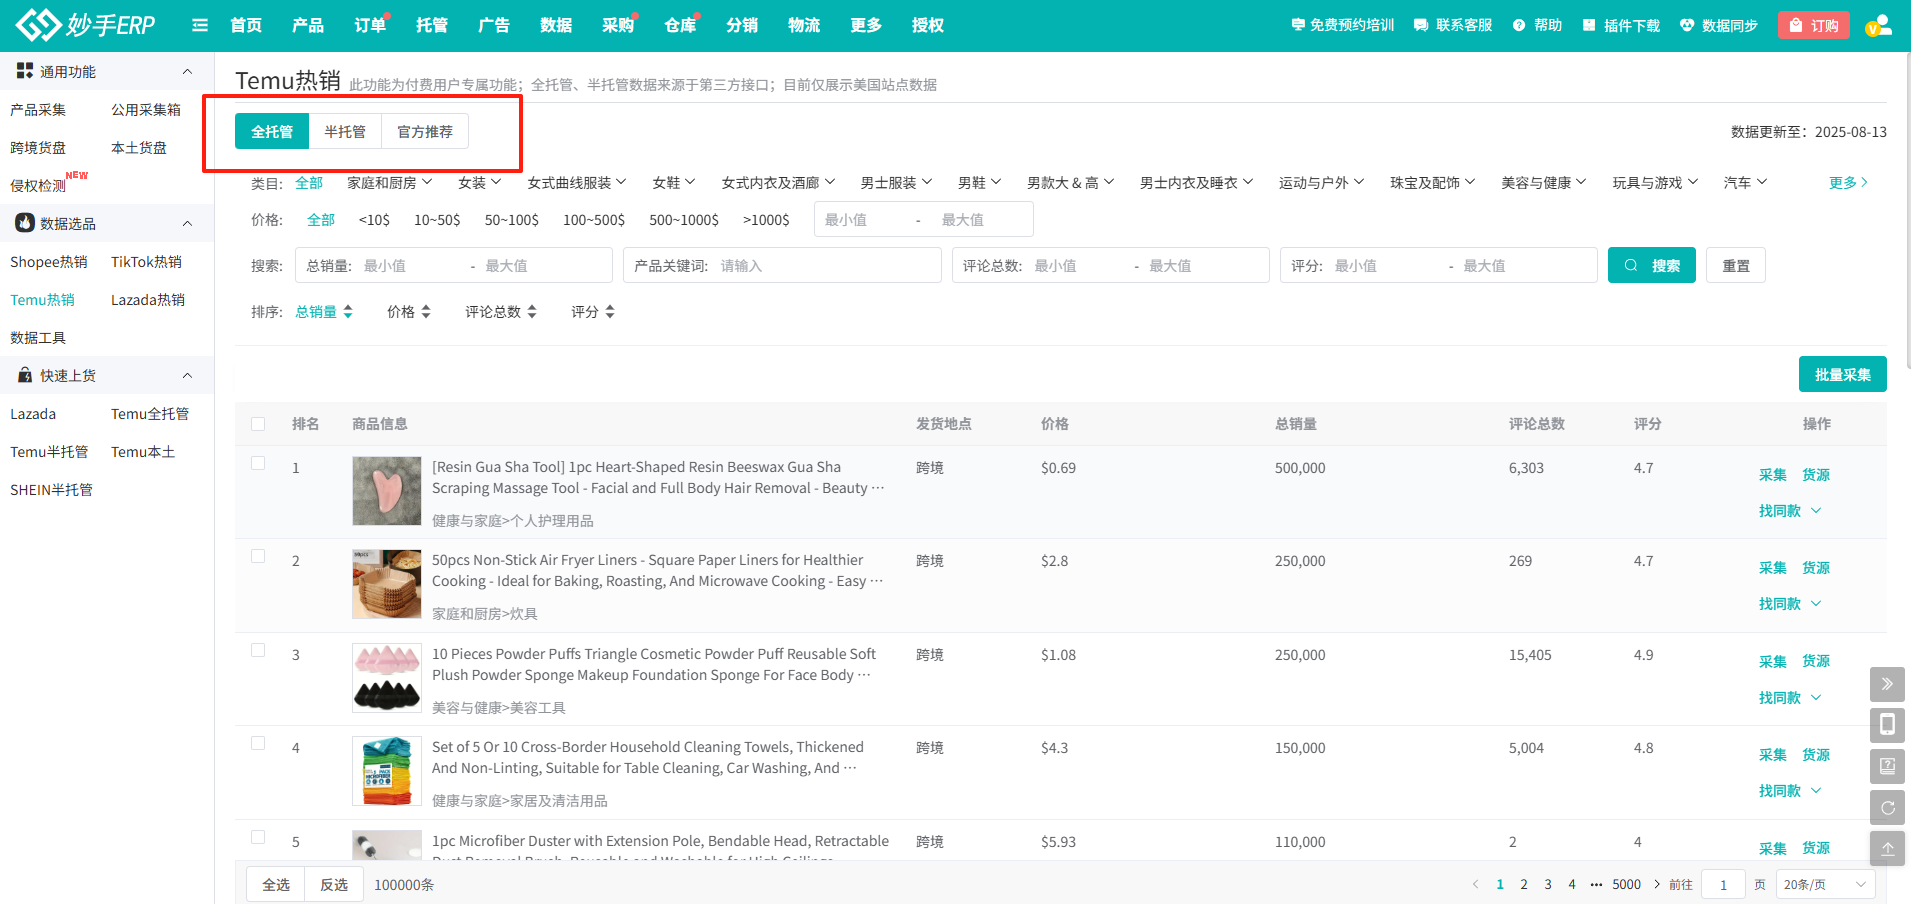Open 插件下载 plugin download
The image size is (1911, 904).
click(1621, 25)
